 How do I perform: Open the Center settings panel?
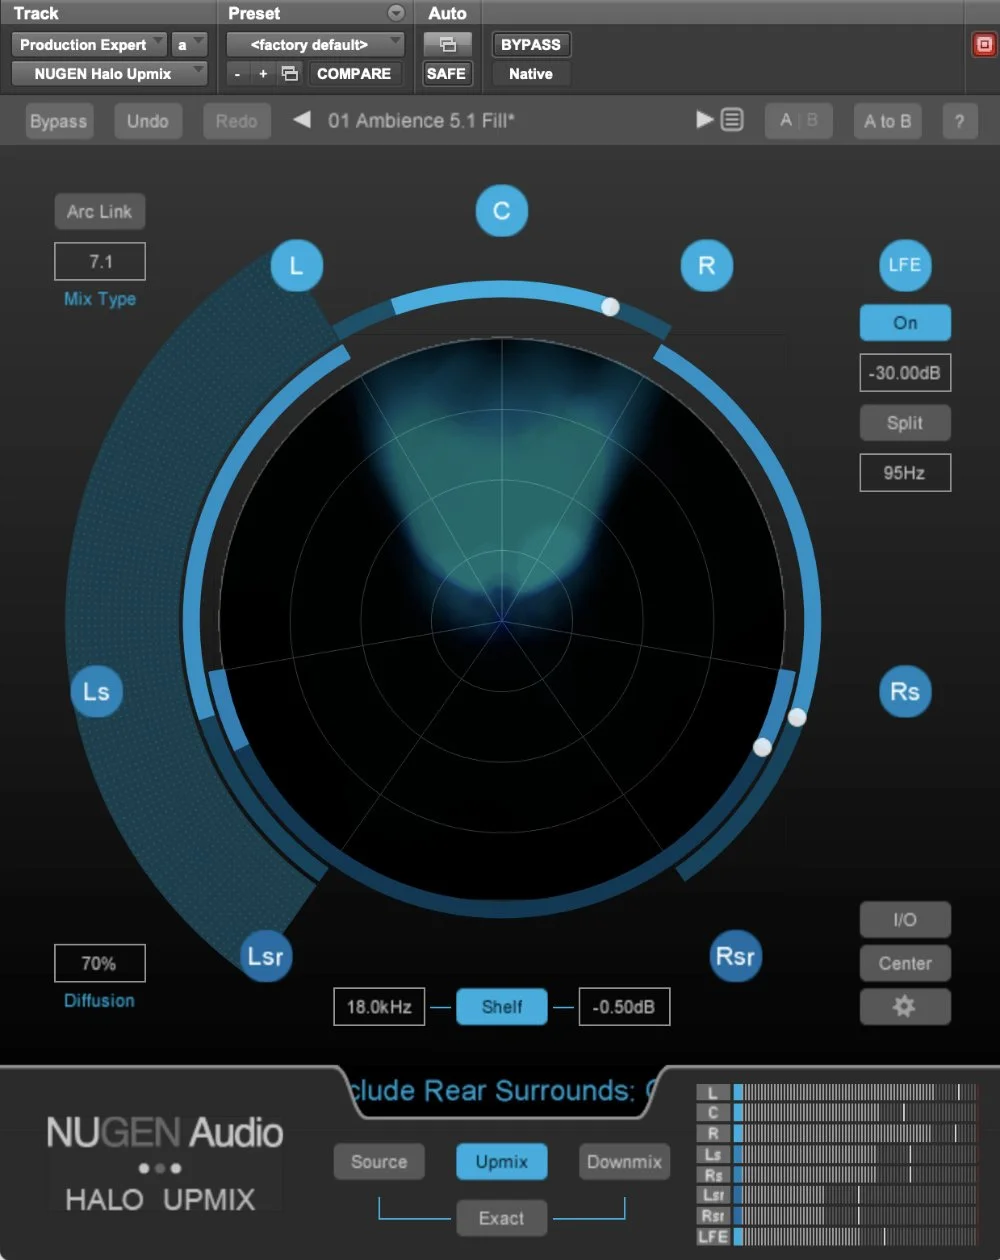click(x=905, y=963)
